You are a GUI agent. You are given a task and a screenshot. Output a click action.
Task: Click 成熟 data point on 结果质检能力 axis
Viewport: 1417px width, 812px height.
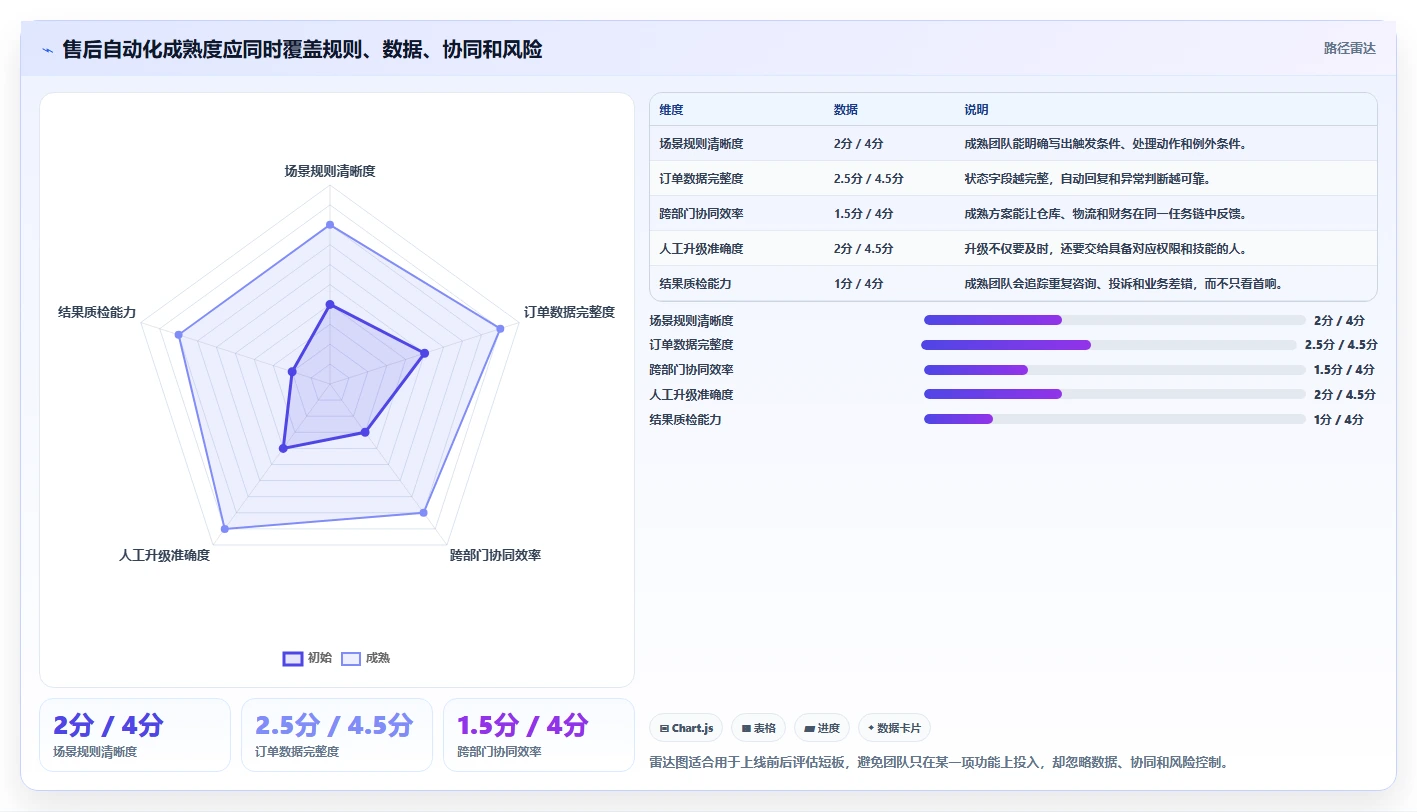coord(179,334)
